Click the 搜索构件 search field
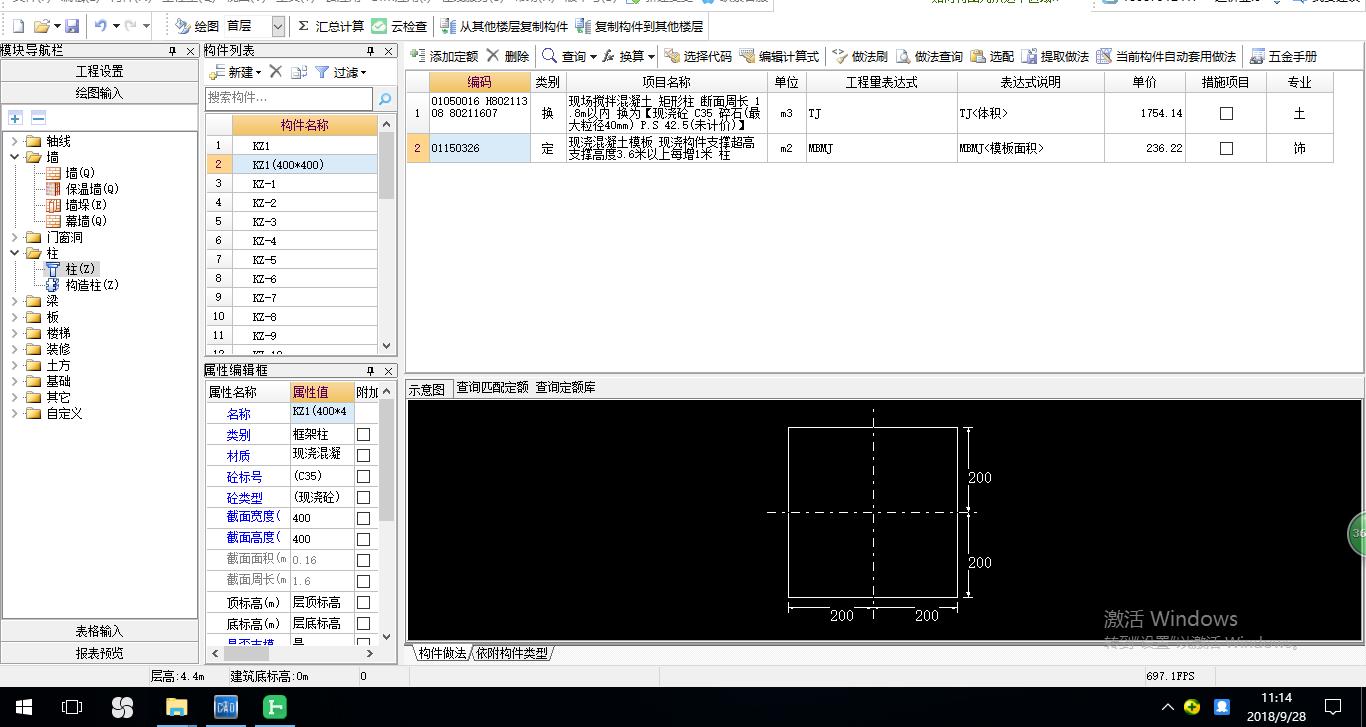 [x=289, y=98]
